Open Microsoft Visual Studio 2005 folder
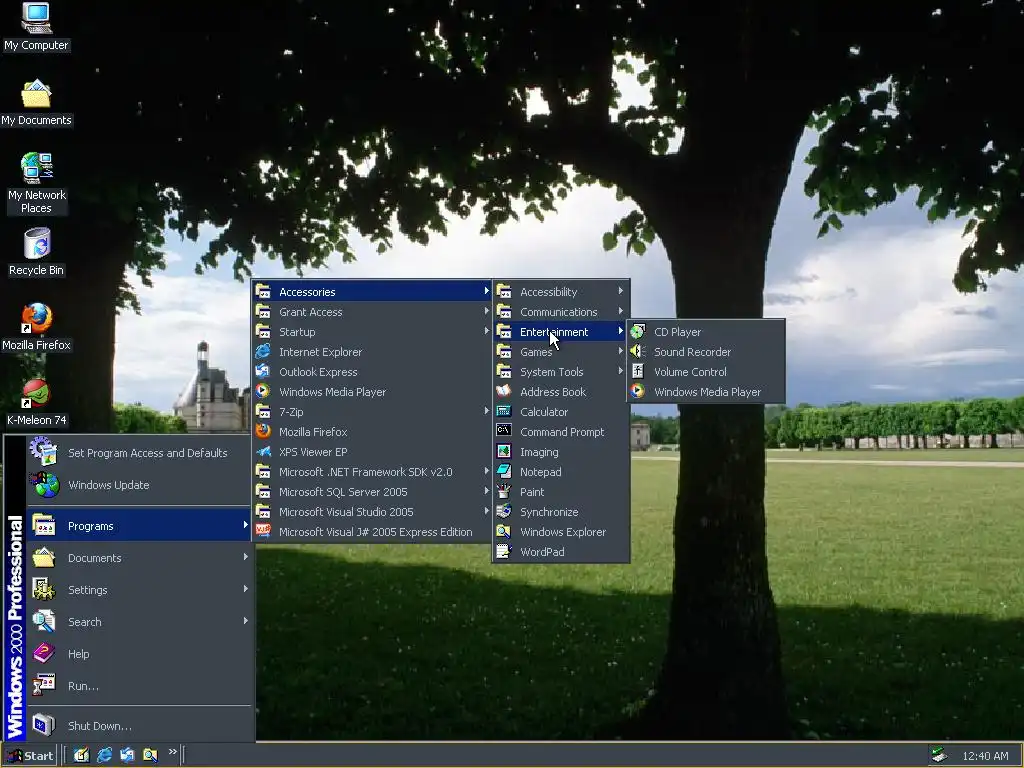 point(372,511)
